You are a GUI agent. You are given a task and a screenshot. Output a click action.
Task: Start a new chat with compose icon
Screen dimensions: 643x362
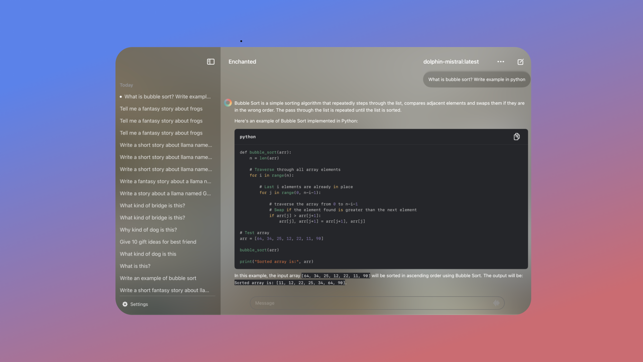click(x=520, y=61)
